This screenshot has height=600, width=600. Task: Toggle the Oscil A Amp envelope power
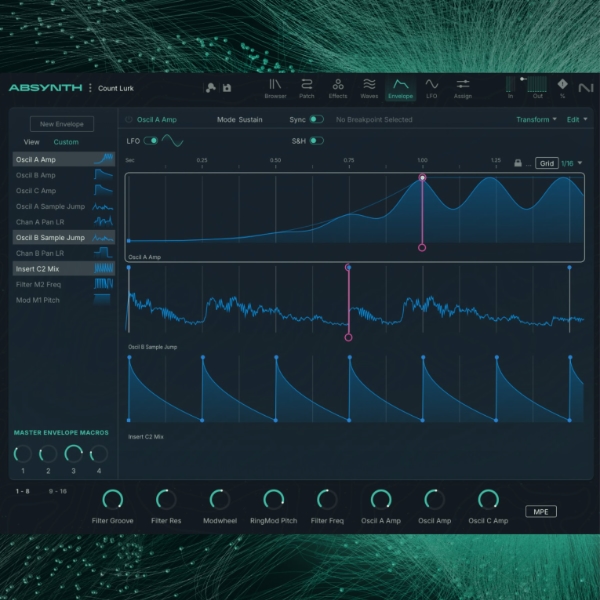(129, 119)
